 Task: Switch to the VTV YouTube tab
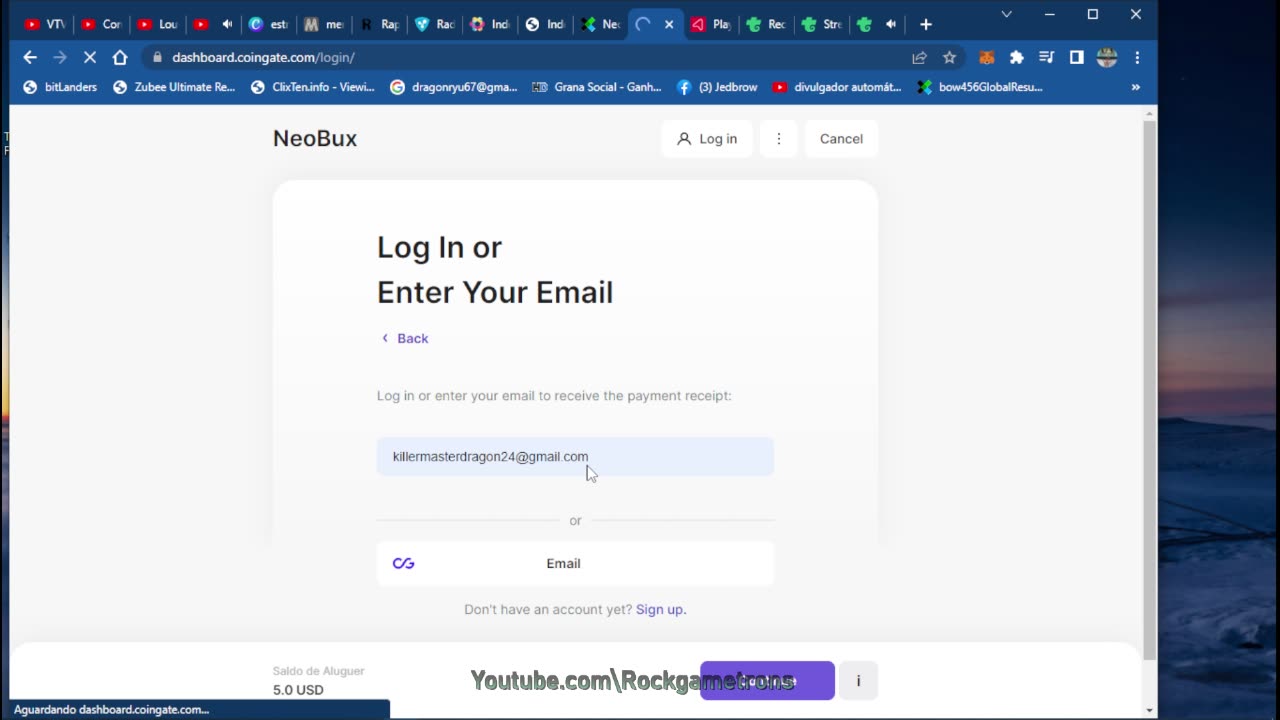pyautogui.click(x=45, y=24)
